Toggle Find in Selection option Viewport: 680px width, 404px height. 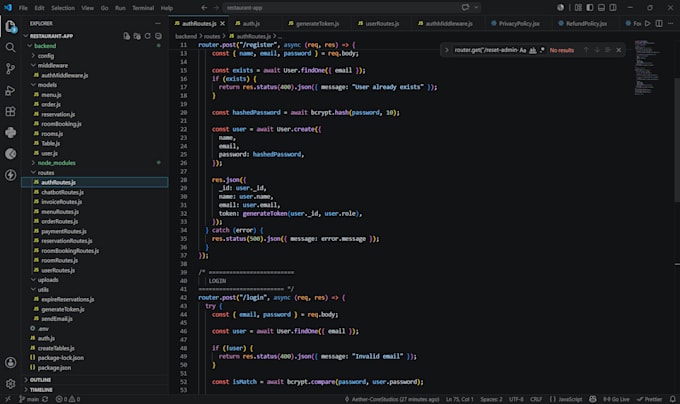pos(608,50)
